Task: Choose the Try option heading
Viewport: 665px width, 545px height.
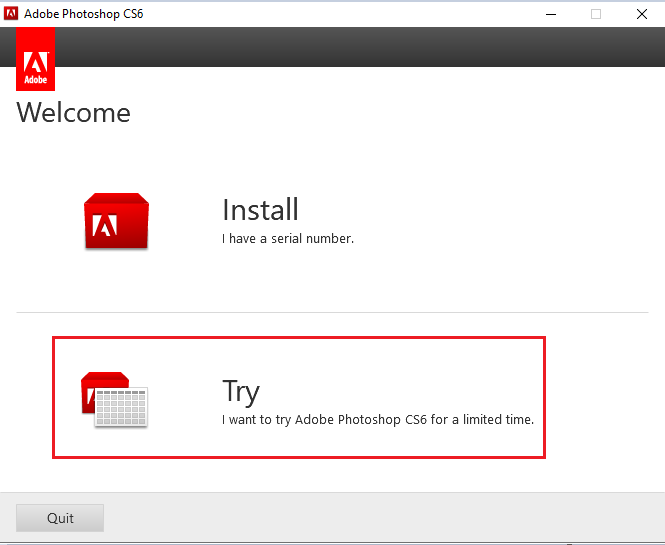Action: click(241, 391)
